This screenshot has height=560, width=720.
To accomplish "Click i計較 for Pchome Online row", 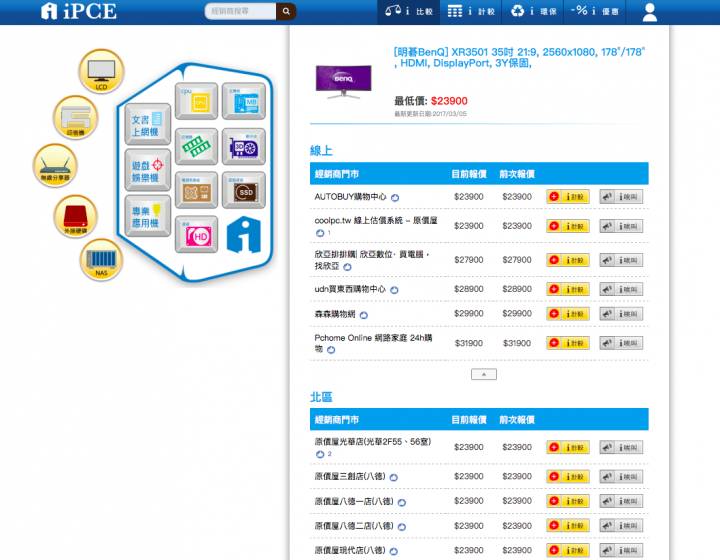I will pyautogui.click(x=568, y=343).
